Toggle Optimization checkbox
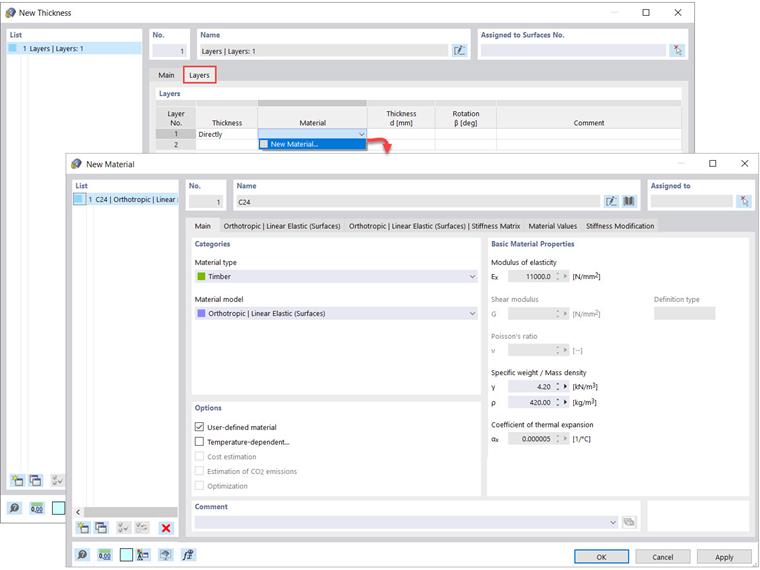The width and height of the screenshot is (760, 570). point(199,485)
